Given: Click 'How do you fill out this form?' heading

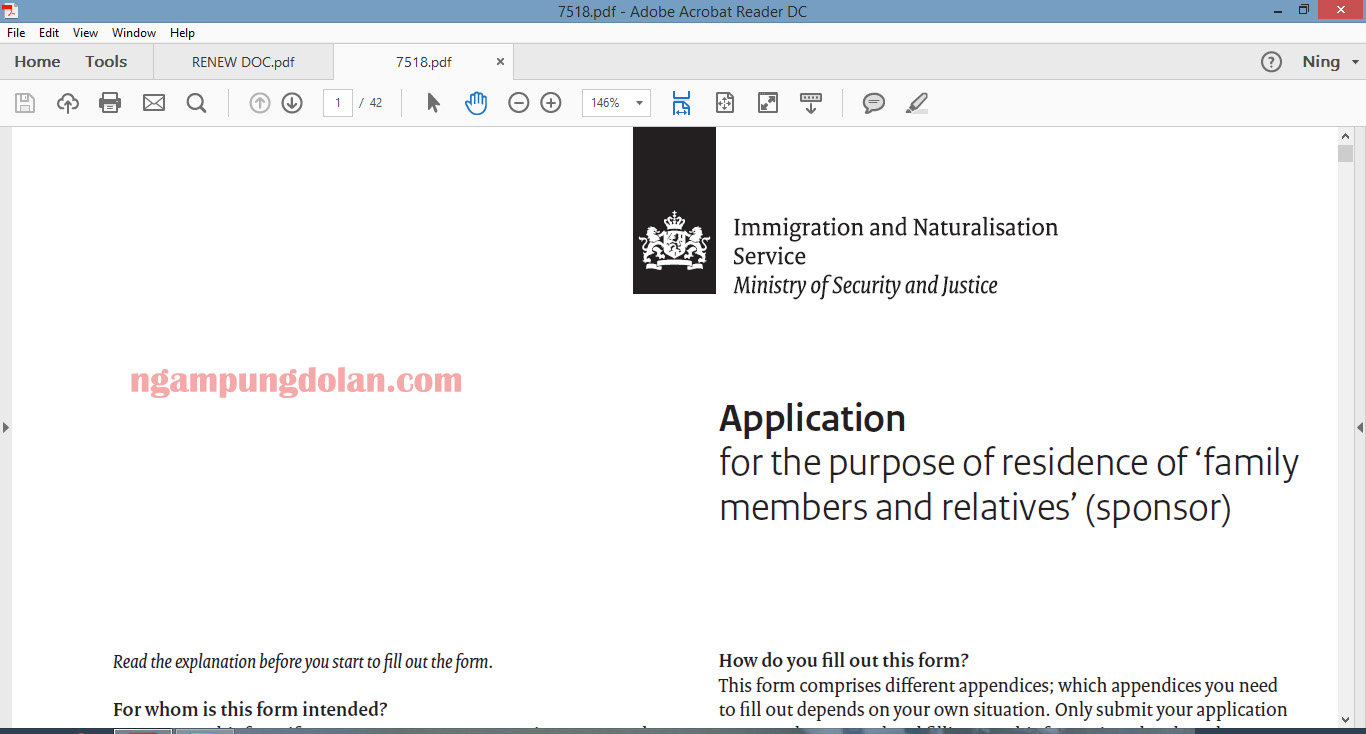Looking at the screenshot, I should coord(844,661).
